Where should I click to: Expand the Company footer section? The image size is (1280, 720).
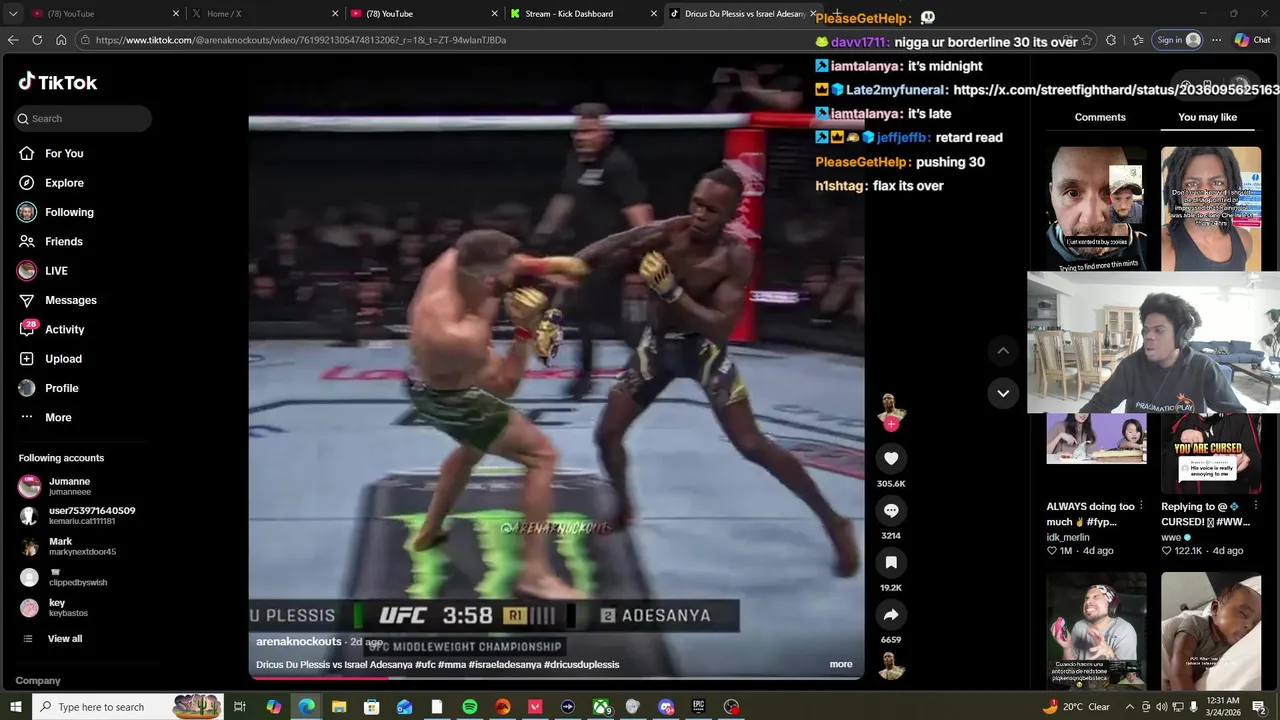coord(38,680)
